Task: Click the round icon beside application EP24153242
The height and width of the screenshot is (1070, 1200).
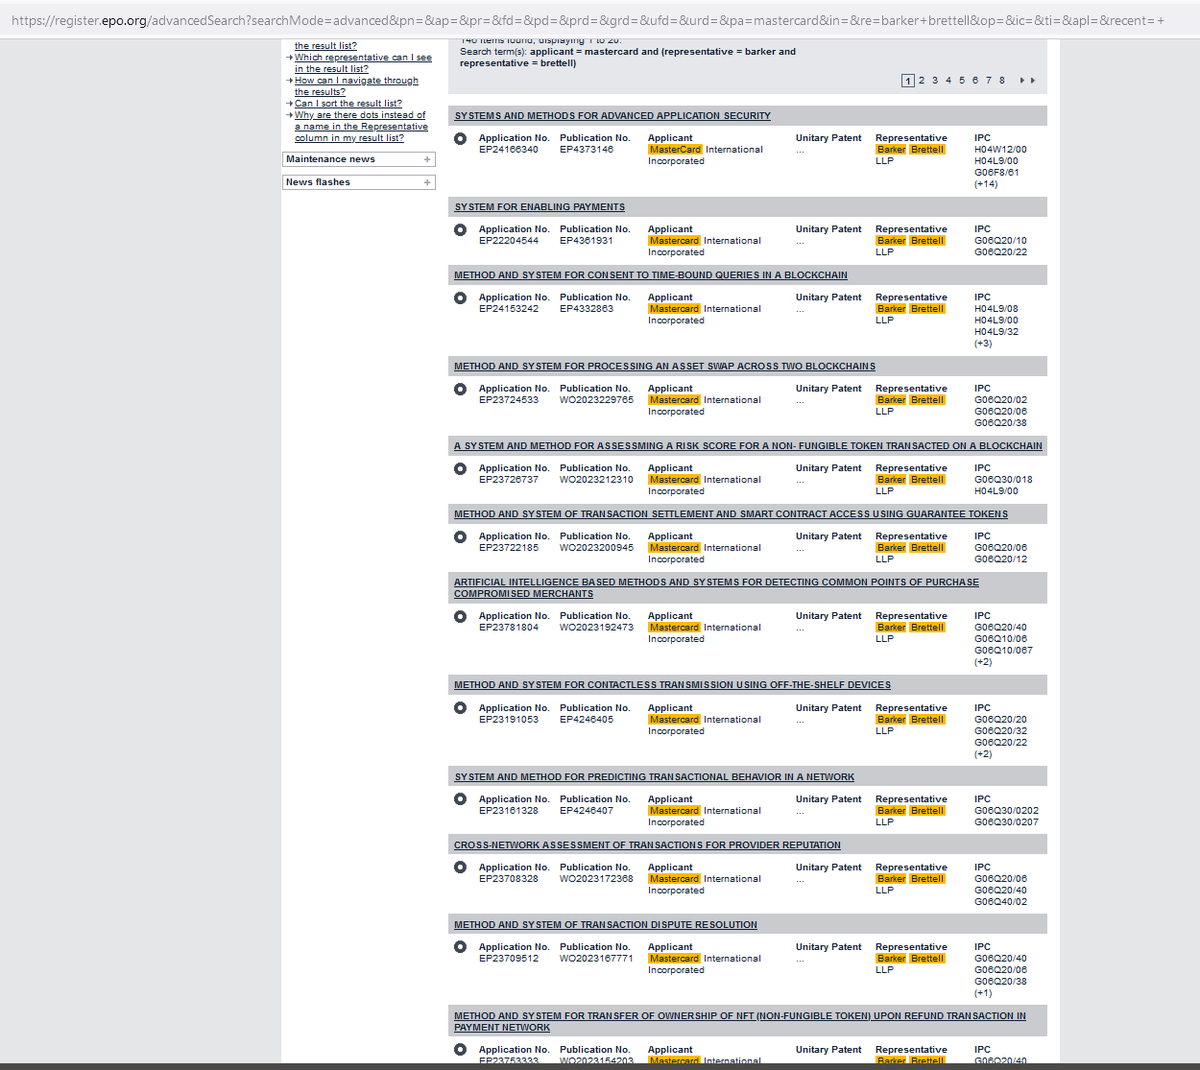Action: point(460,297)
